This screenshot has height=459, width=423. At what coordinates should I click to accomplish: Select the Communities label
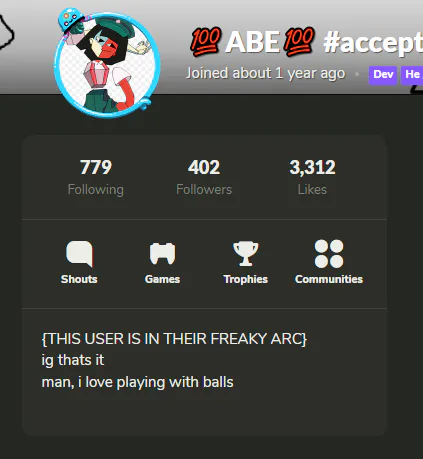click(329, 279)
